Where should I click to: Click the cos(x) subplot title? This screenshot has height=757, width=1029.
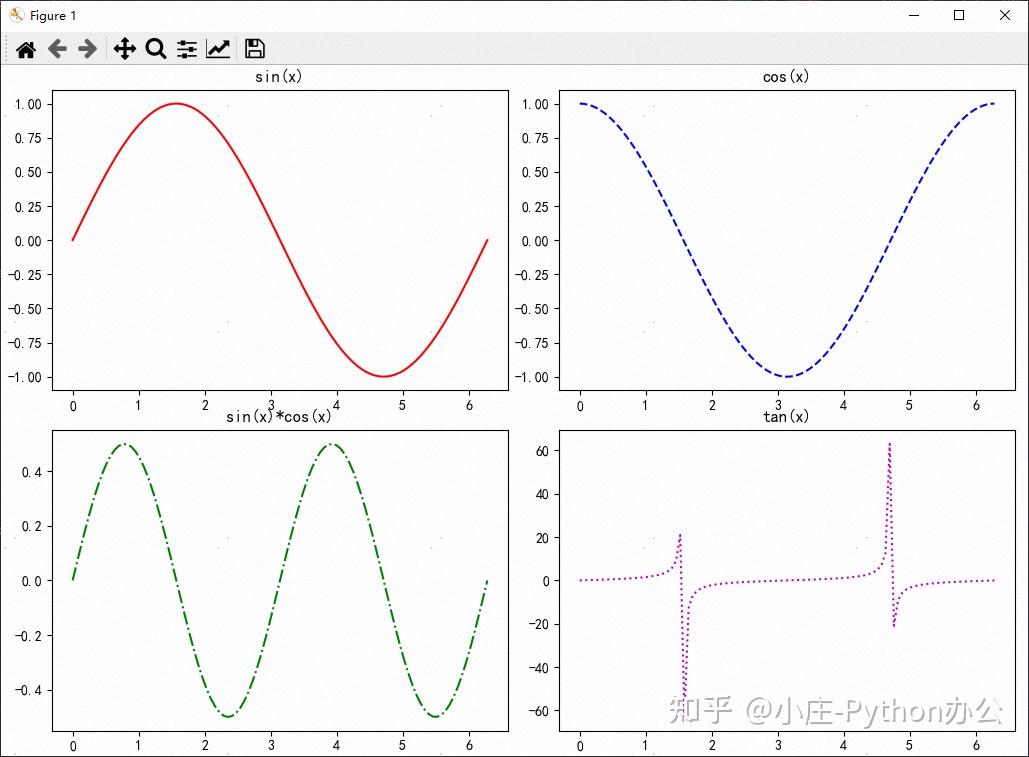[786, 77]
